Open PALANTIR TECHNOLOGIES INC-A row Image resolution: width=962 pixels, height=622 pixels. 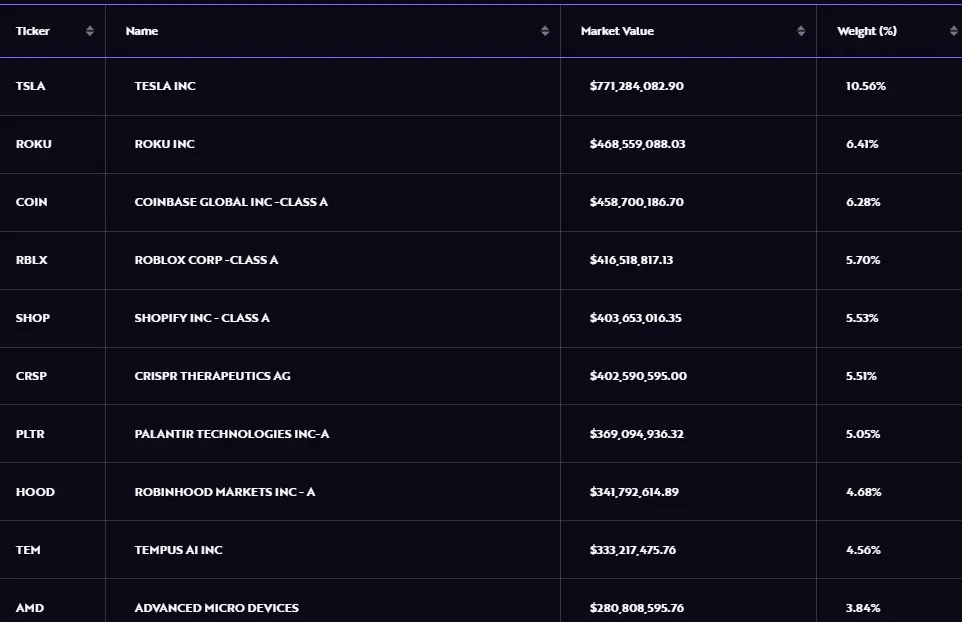point(481,434)
